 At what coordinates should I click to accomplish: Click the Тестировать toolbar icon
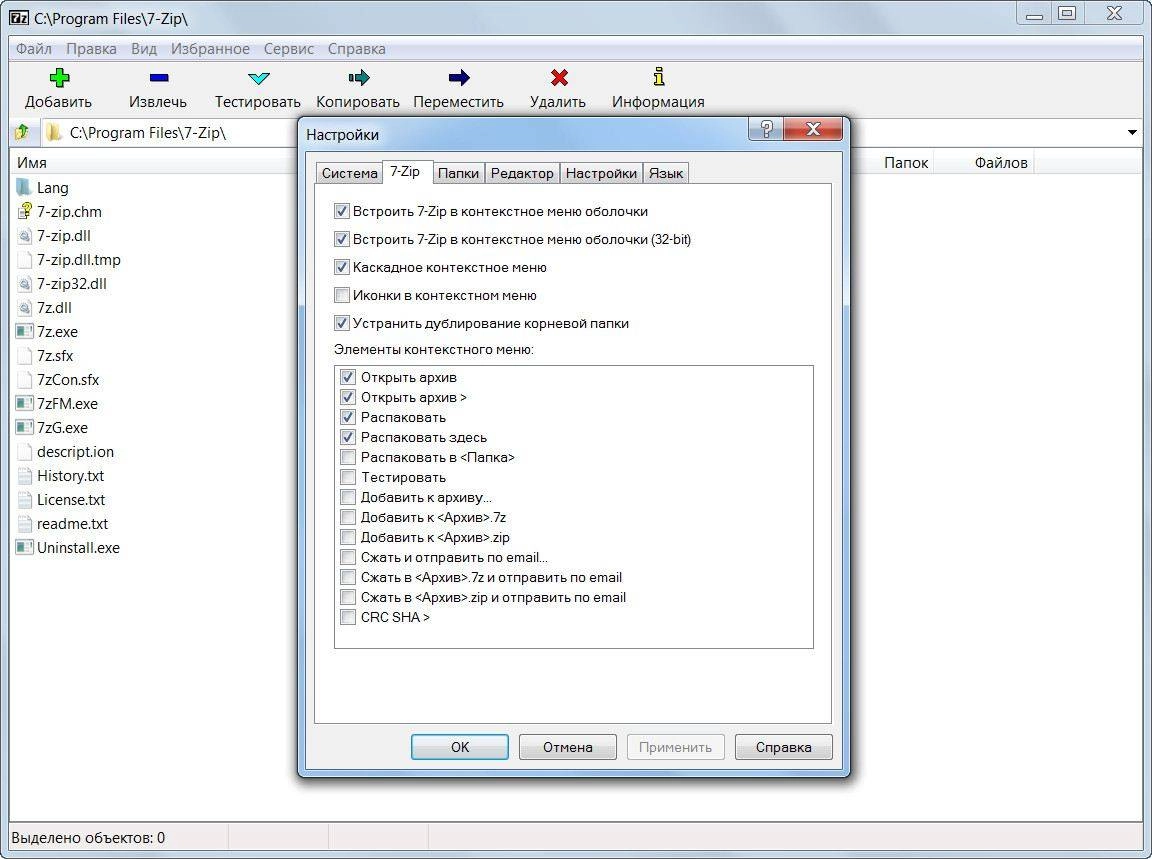[x=259, y=78]
